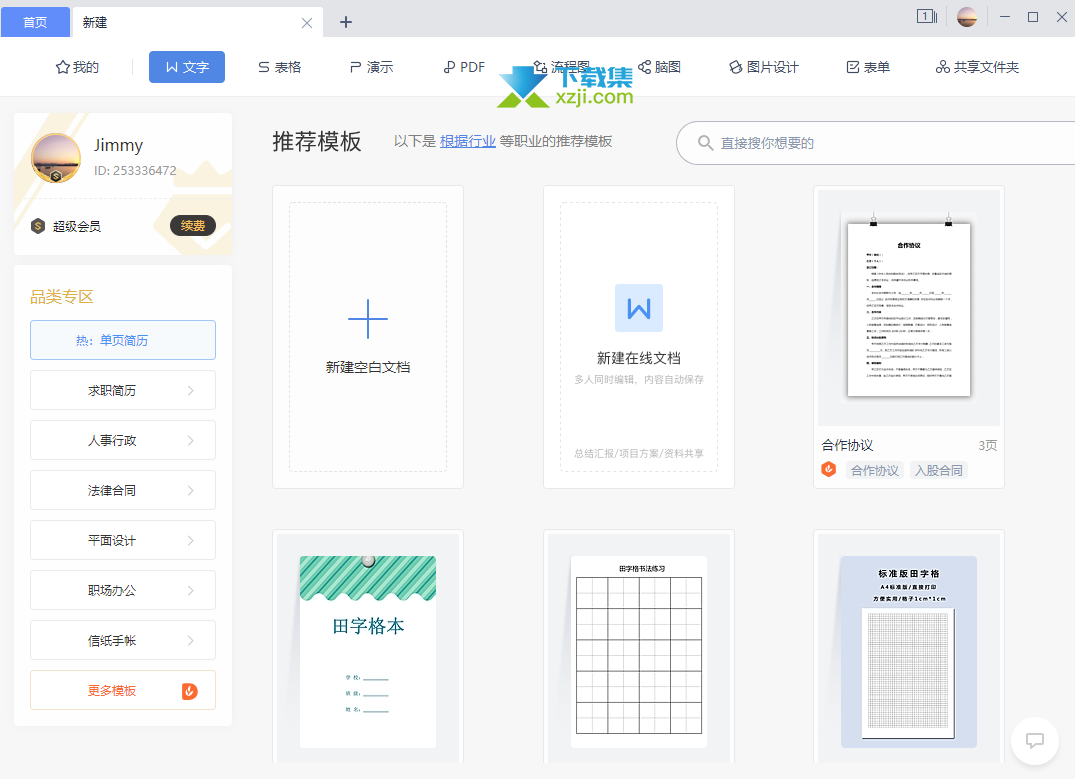Click Jimmy's profile picture in sidebar

pos(56,158)
